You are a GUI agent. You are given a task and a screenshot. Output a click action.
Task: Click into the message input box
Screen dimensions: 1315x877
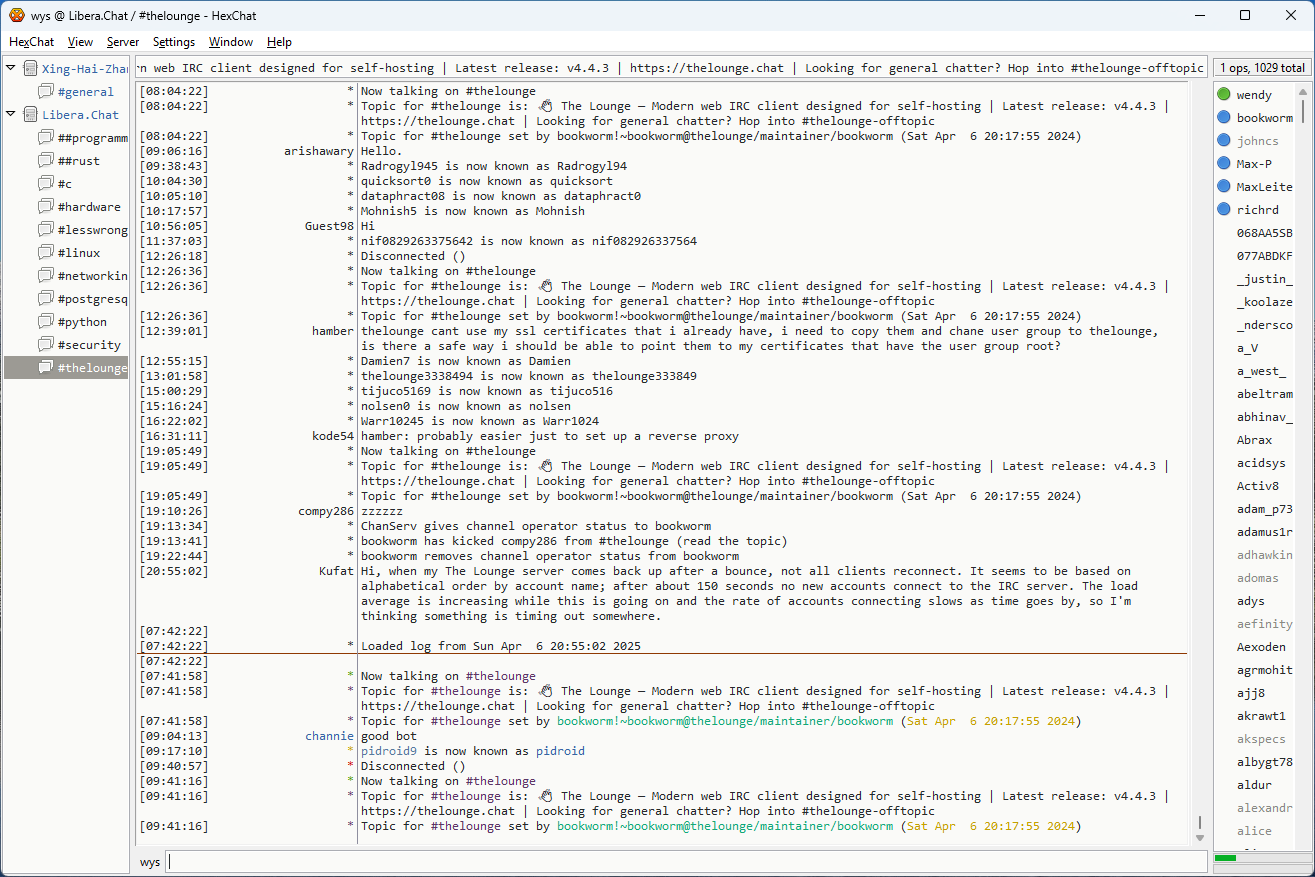point(685,862)
